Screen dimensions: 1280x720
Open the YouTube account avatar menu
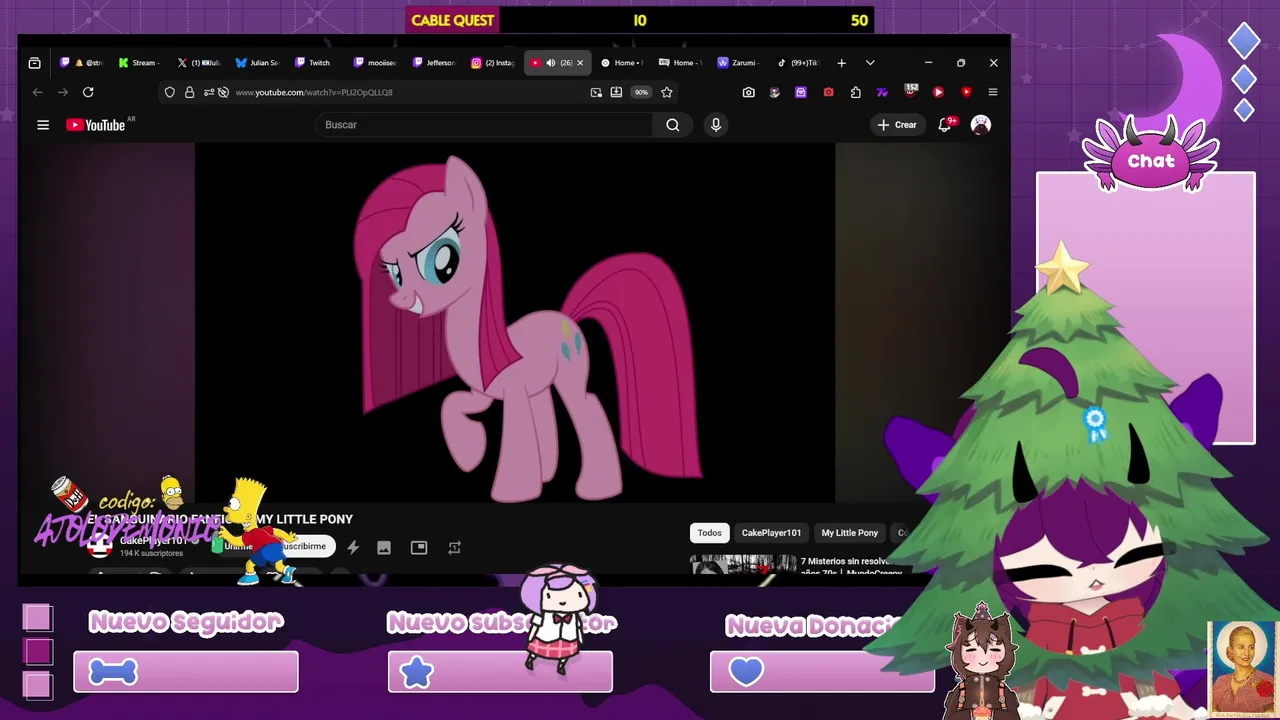click(x=981, y=125)
